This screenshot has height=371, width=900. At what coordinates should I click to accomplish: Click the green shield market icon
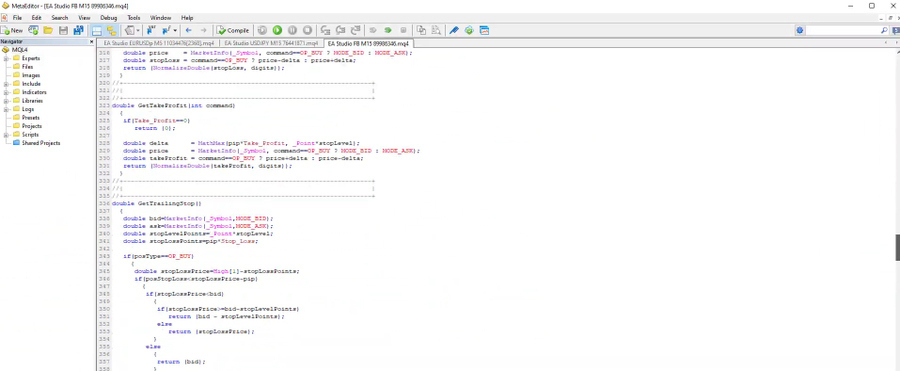tap(469, 30)
